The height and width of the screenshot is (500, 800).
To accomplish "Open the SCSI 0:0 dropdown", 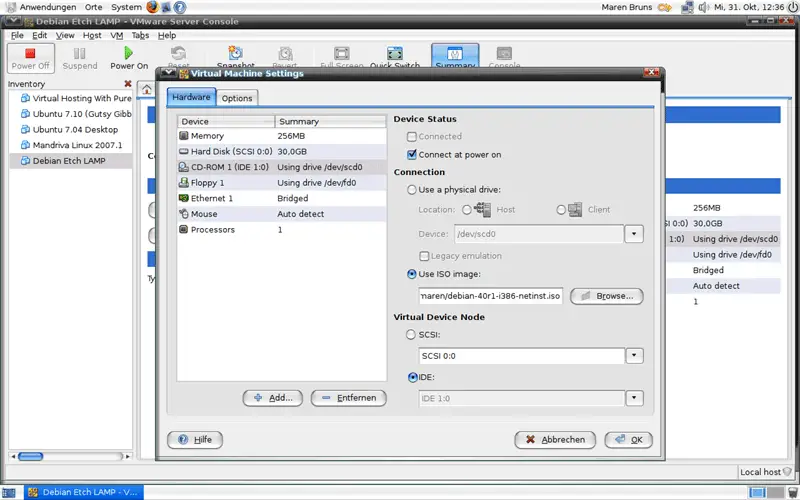I will pyautogui.click(x=634, y=356).
